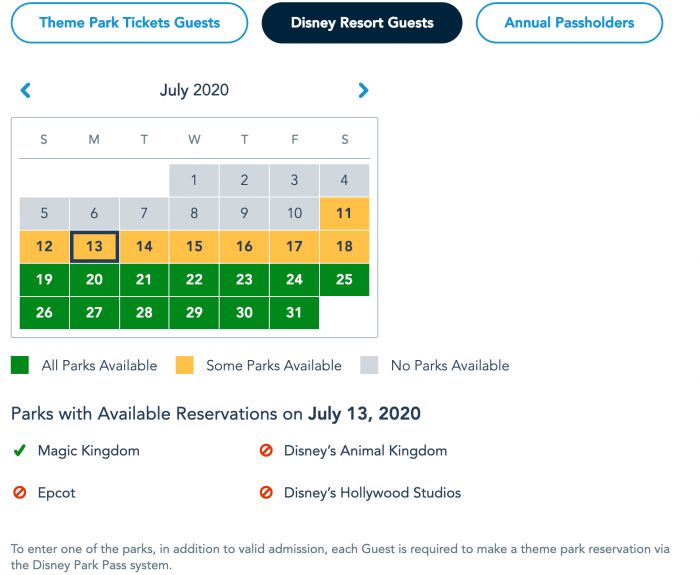The width and height of the screenshot is (700, 575).
Task: Go to the previous month arrow
Action: [x=26, y=90]
